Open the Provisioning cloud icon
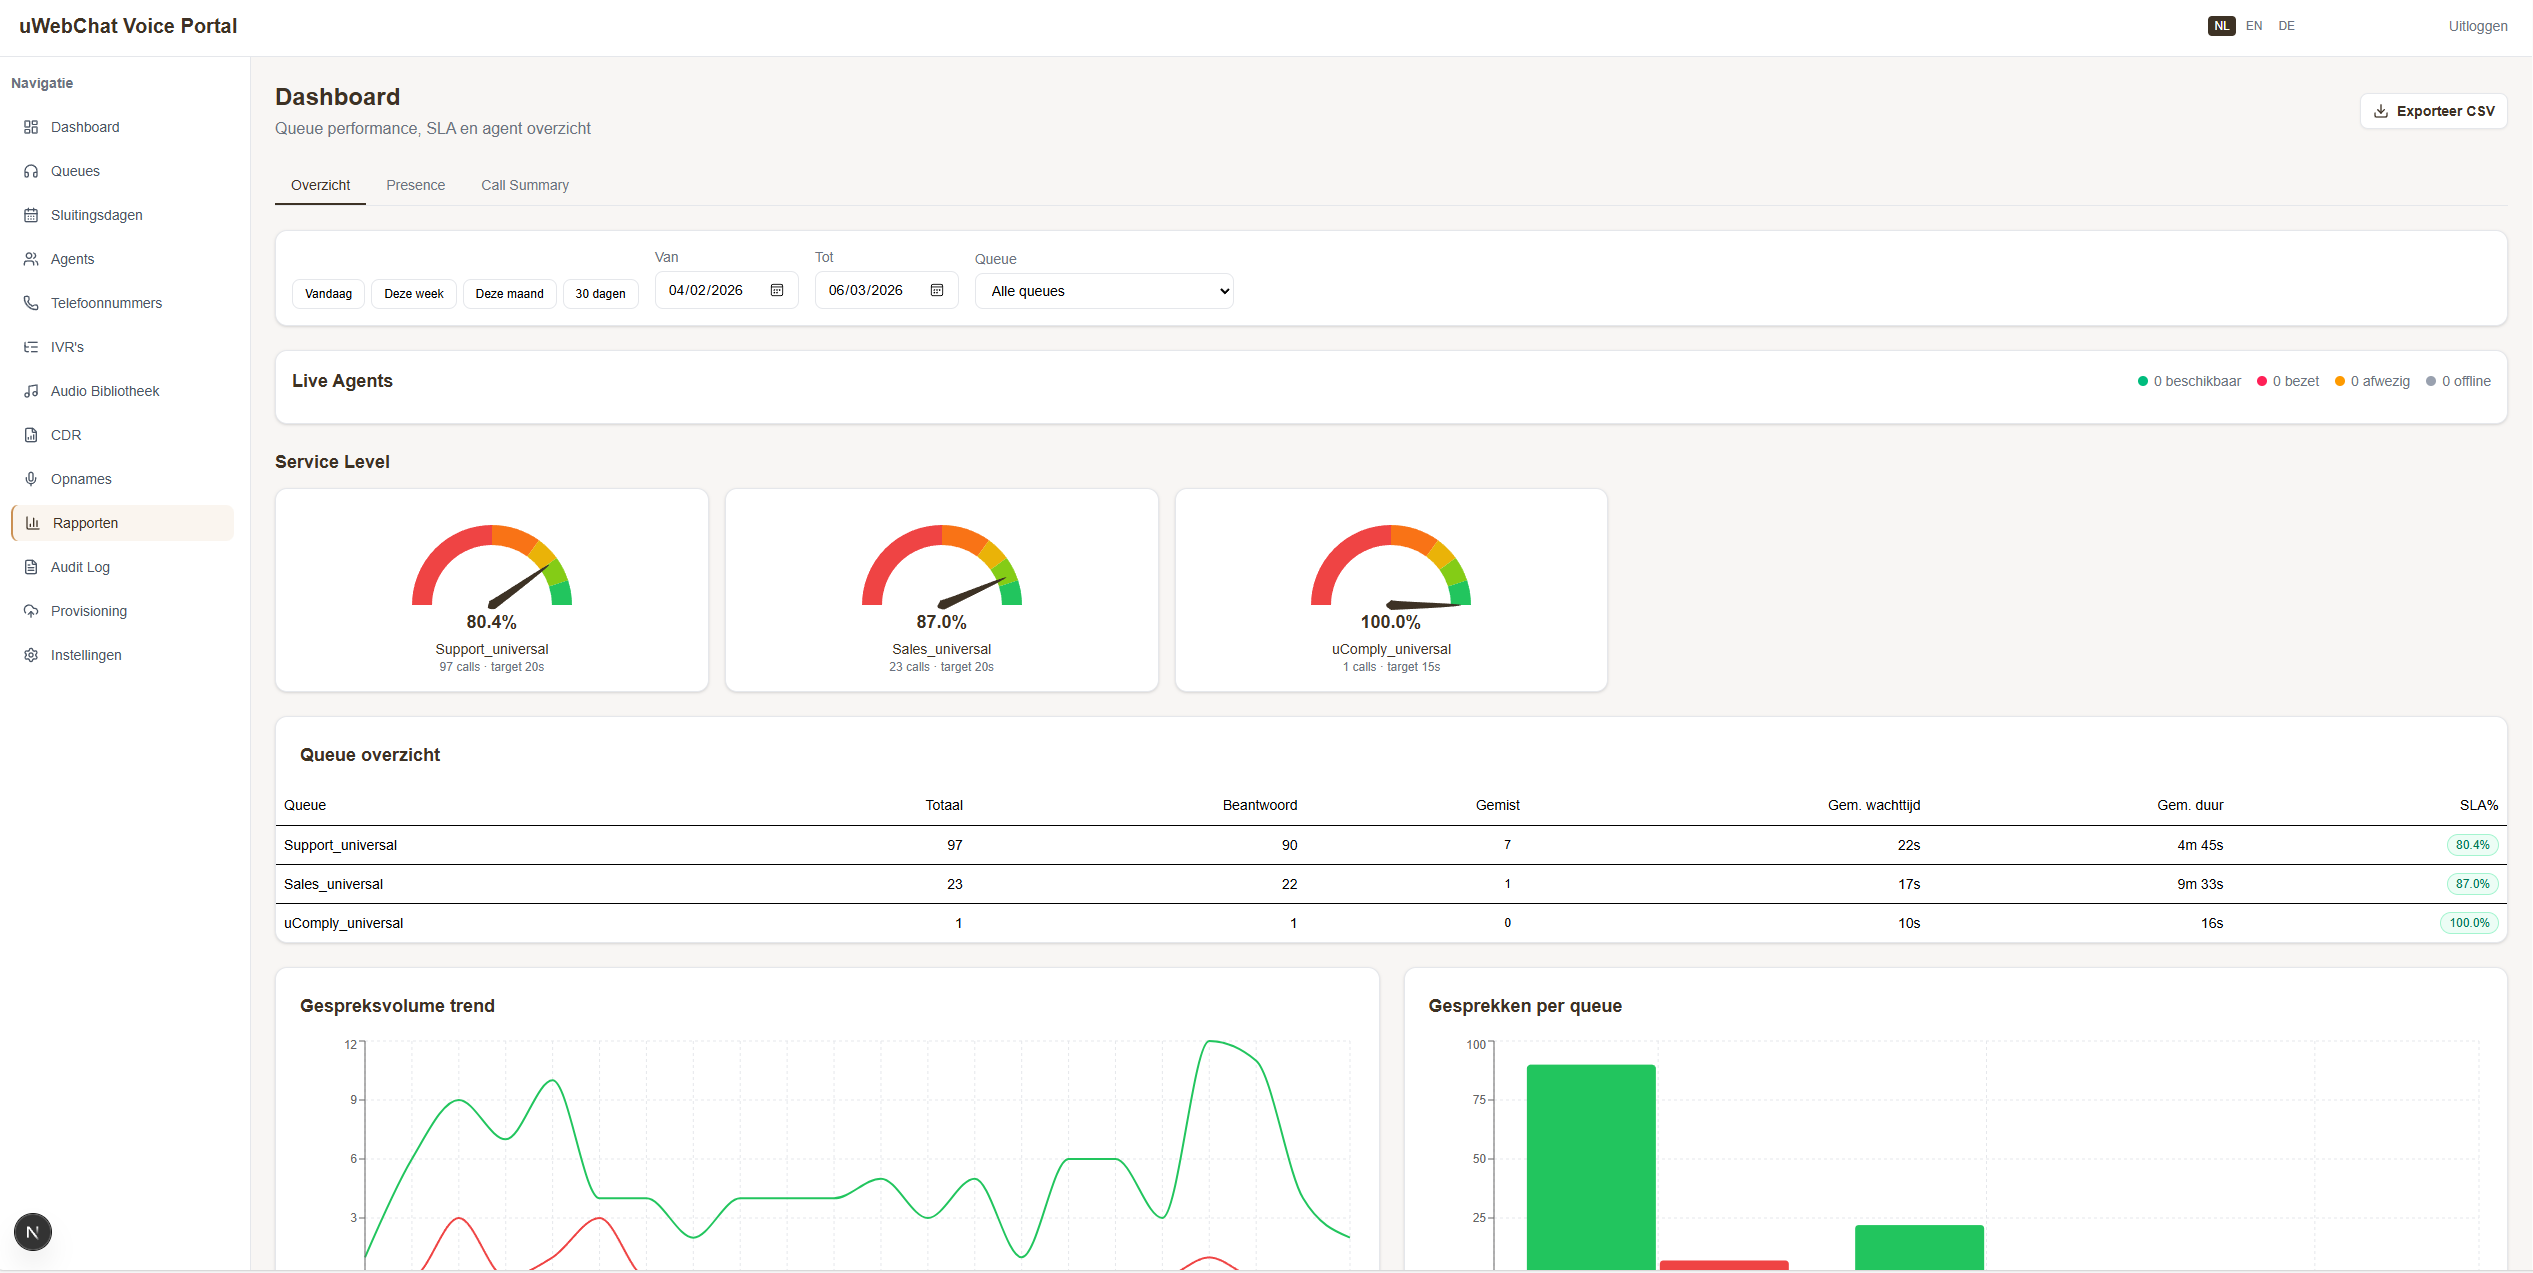2533x1273 pixels. click(x=32, y=611)
